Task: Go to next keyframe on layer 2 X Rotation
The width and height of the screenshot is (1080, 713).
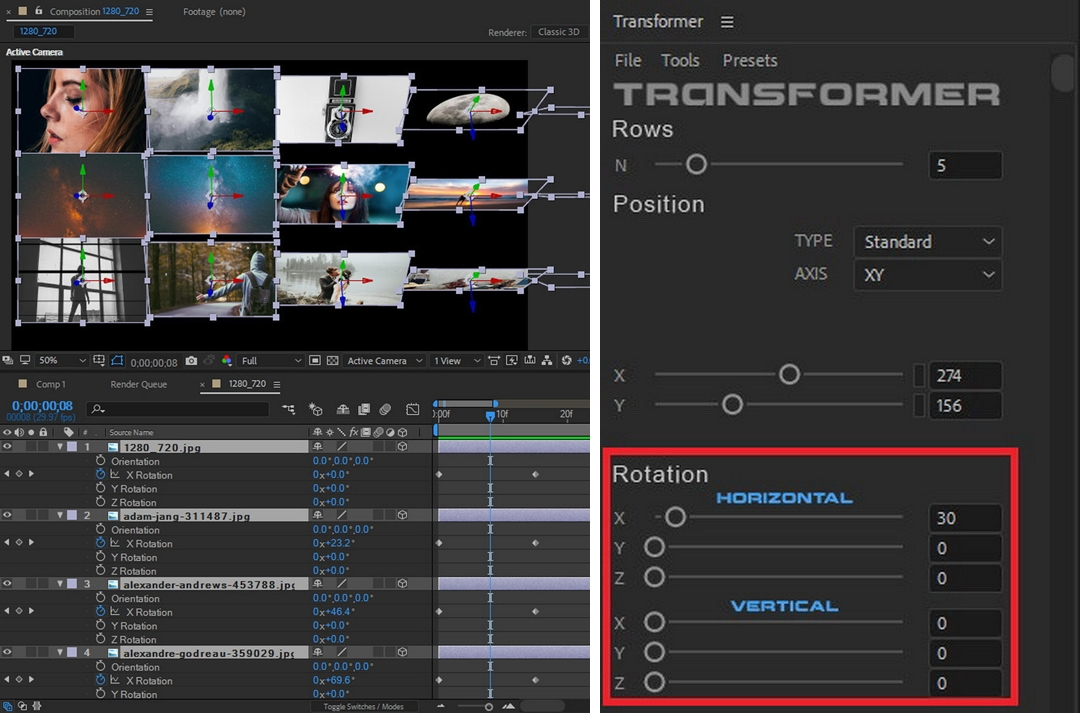Action: pyautogui.click(x=31, y=543)
